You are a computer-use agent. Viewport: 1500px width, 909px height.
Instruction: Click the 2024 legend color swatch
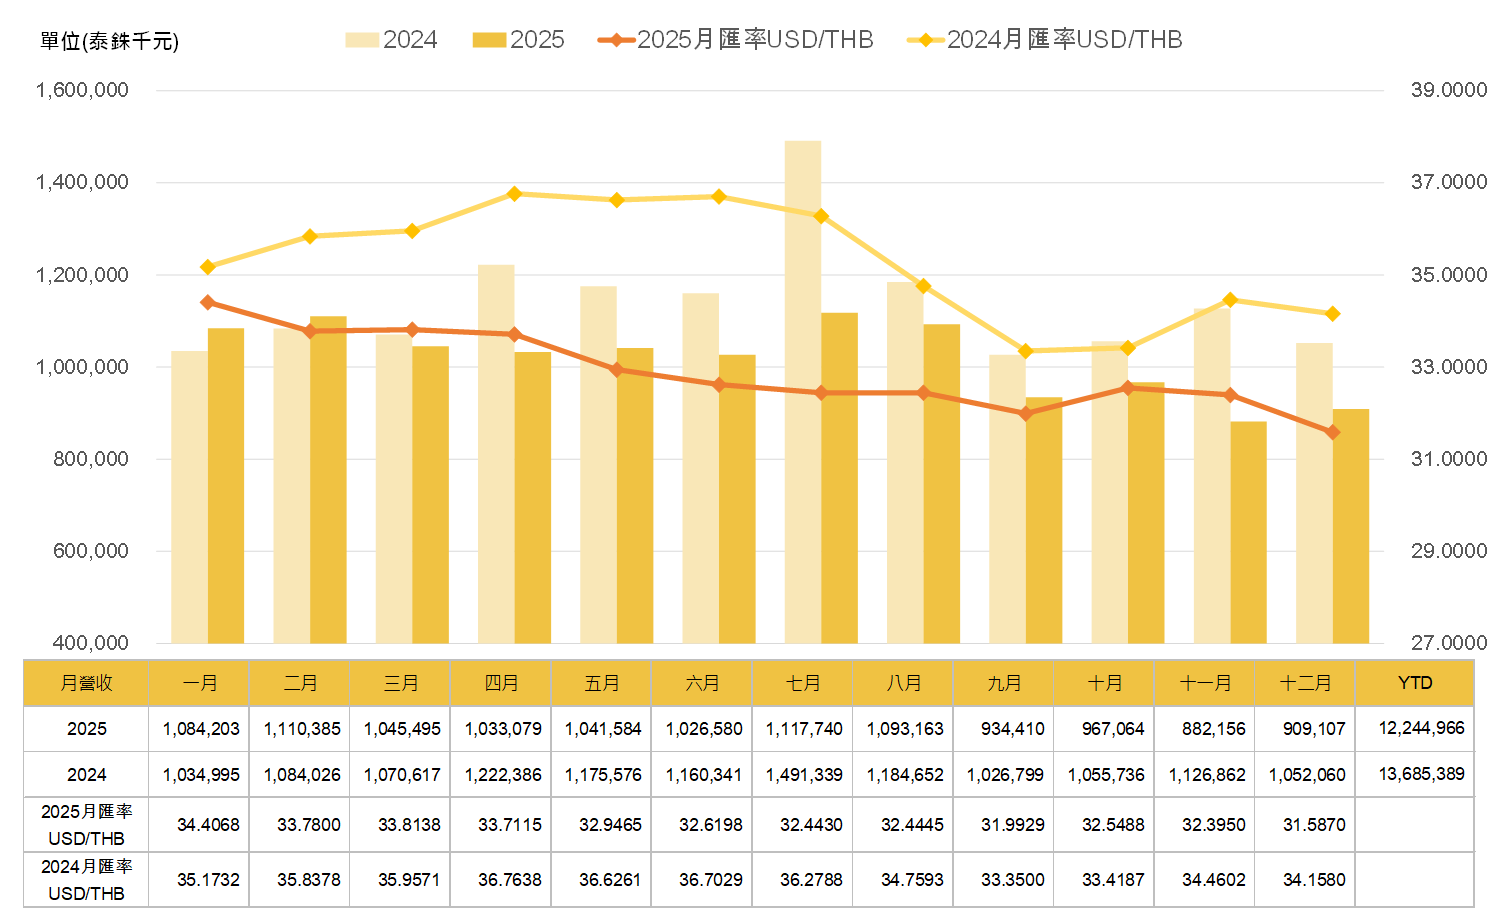click(x=362, y=40)
